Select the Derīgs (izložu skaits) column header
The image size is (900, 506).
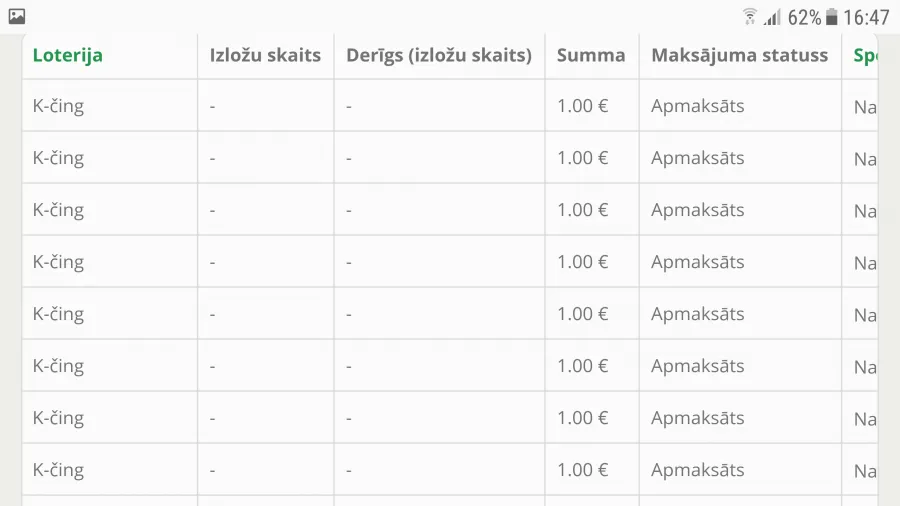point(439,55)
